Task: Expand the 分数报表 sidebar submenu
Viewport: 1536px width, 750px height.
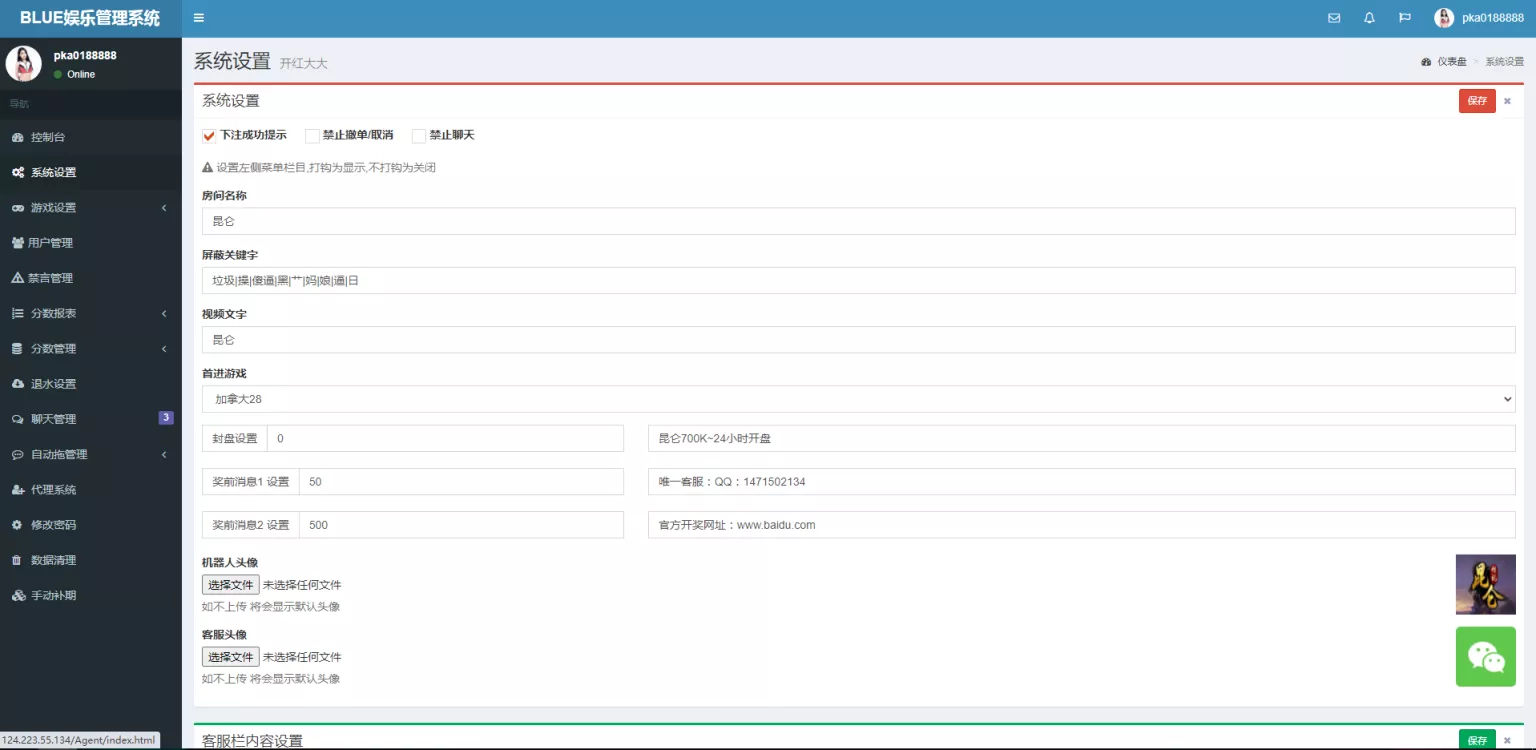Action: coord(90,314)
